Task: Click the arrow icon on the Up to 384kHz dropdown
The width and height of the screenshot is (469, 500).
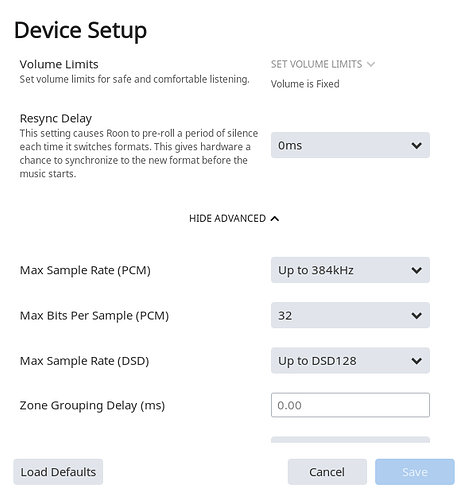Action: (x=416, y=270)
